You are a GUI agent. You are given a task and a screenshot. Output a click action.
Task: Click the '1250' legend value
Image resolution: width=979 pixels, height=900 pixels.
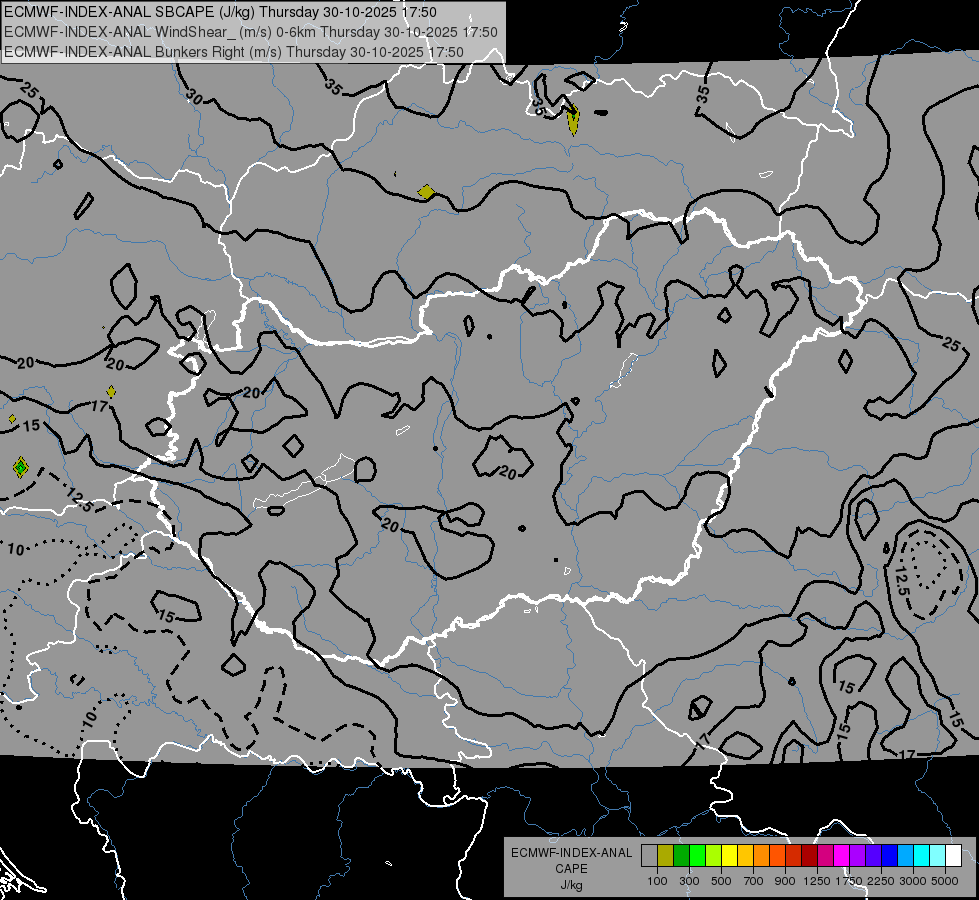coord(817,881)
